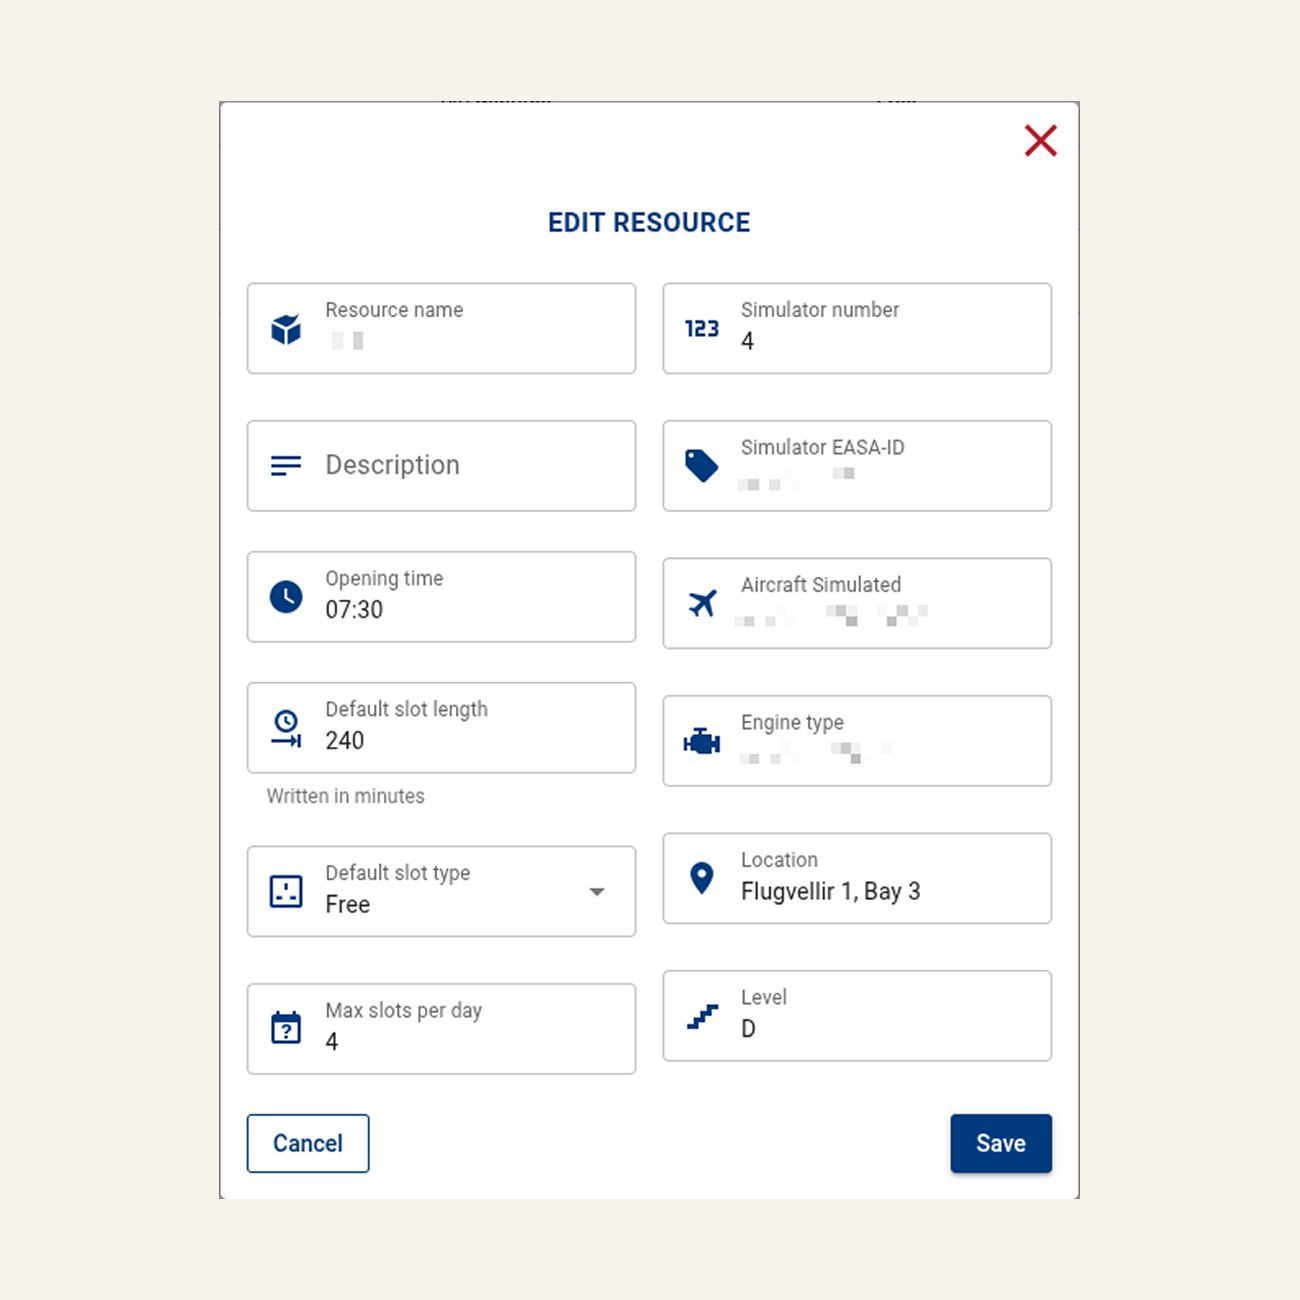This screenshot has height=1300, width=1300.
Task: Click the 123 icon for Simulator number
Action: [x=702, y=329]
